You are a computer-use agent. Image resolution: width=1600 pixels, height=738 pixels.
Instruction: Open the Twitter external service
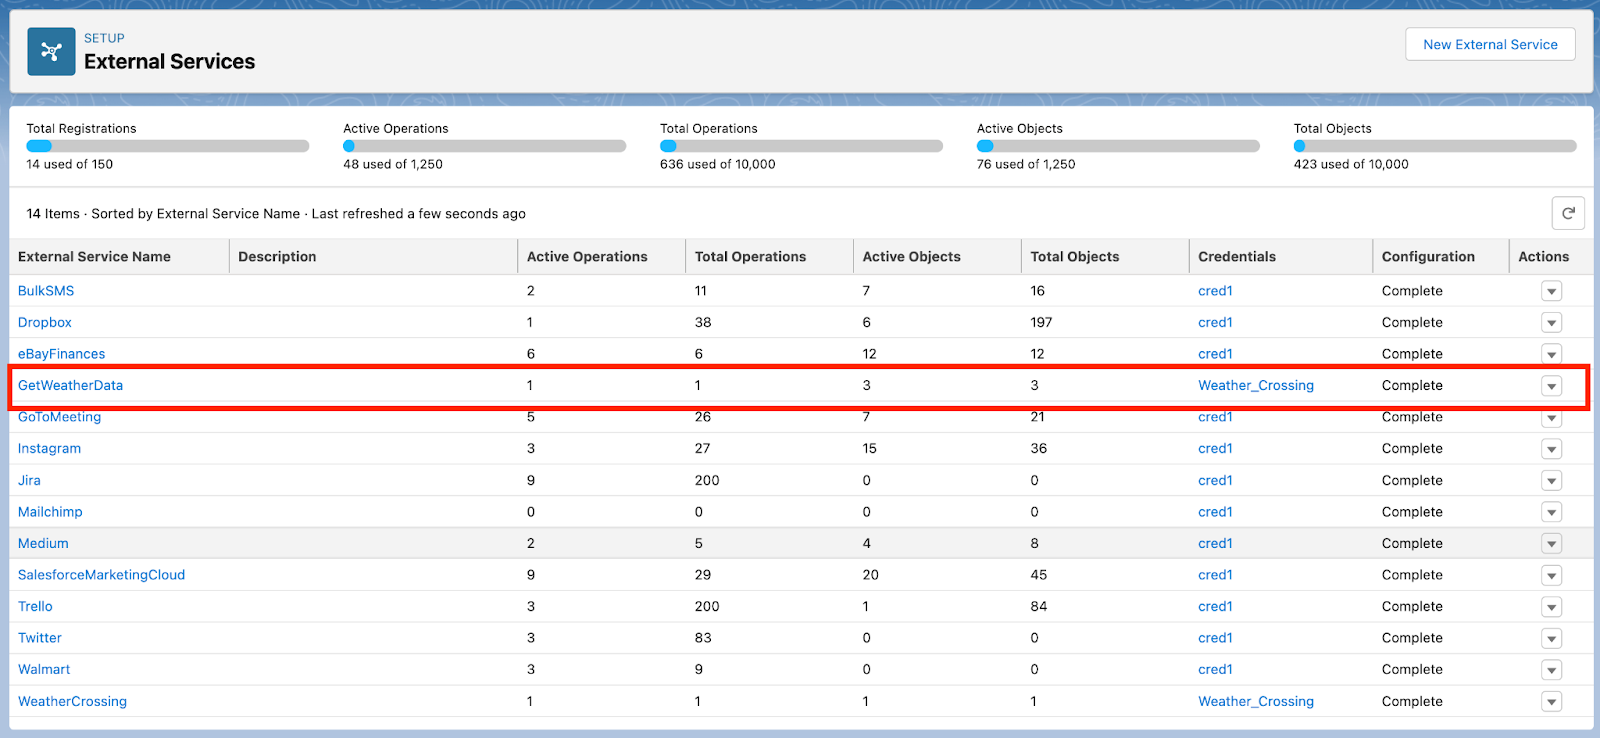(x=40, y=638)
